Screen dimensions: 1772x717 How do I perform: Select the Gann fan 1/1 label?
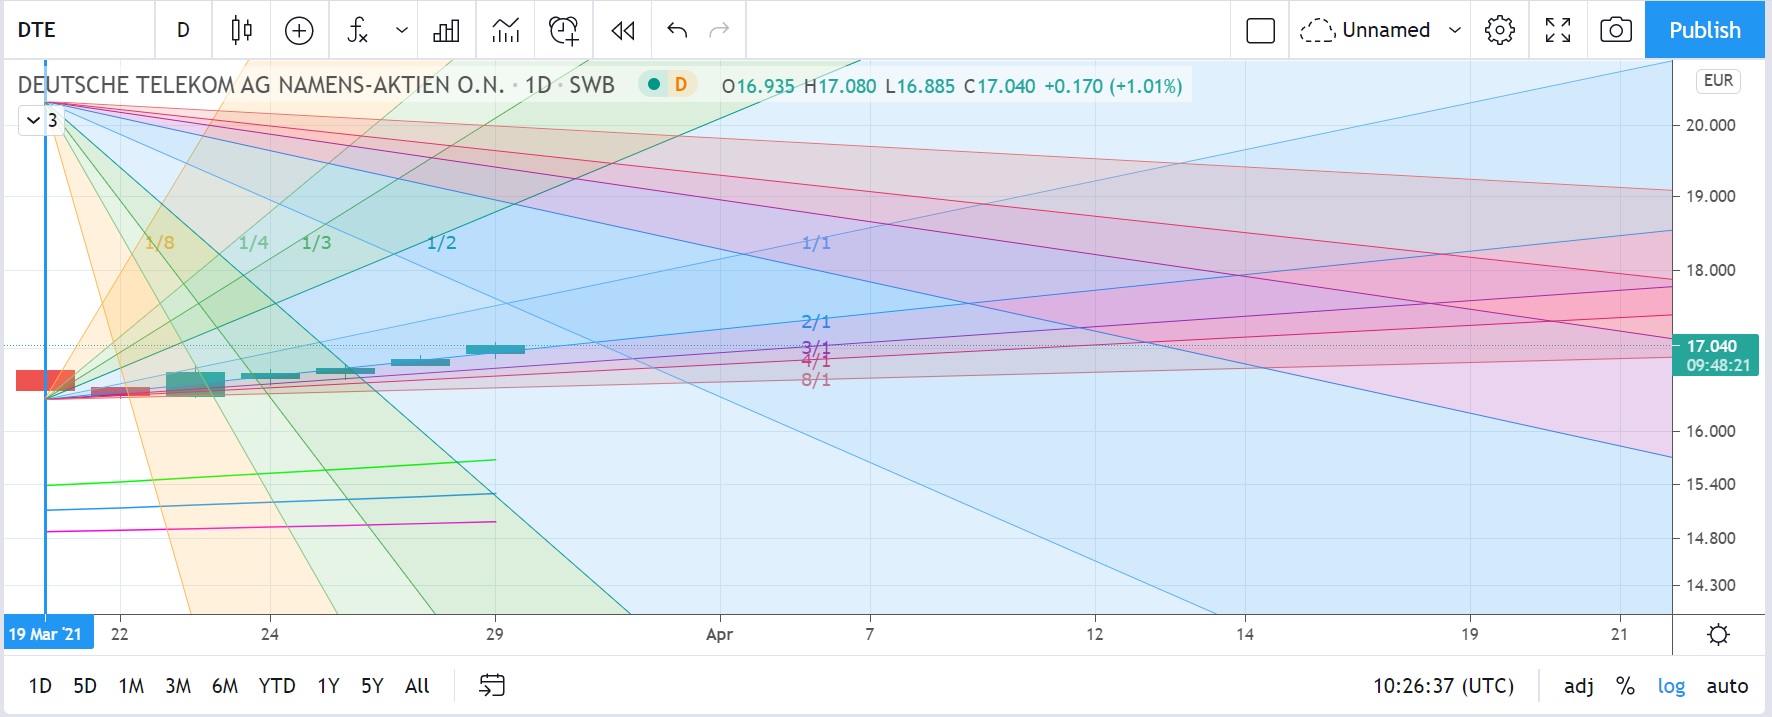click(x=816, y=243)
